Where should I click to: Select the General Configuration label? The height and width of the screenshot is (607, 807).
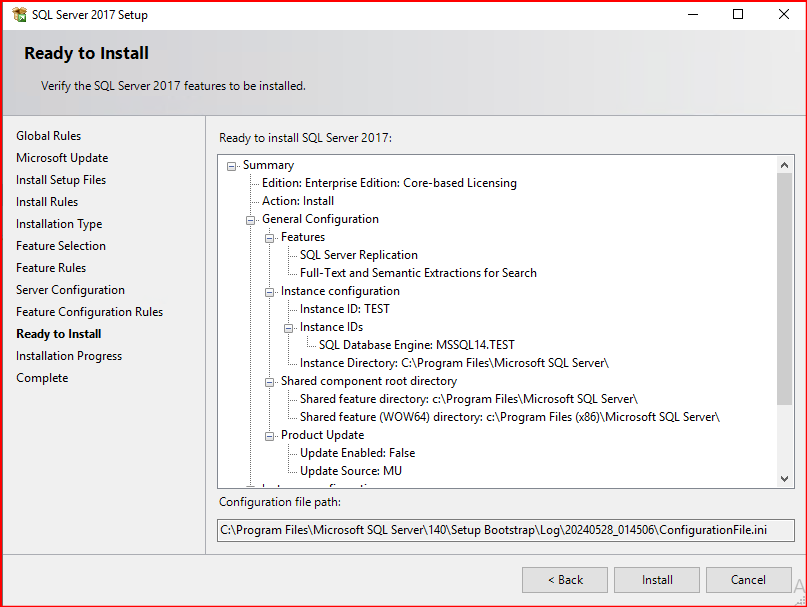pyautogui.click(x=320, y=219)
